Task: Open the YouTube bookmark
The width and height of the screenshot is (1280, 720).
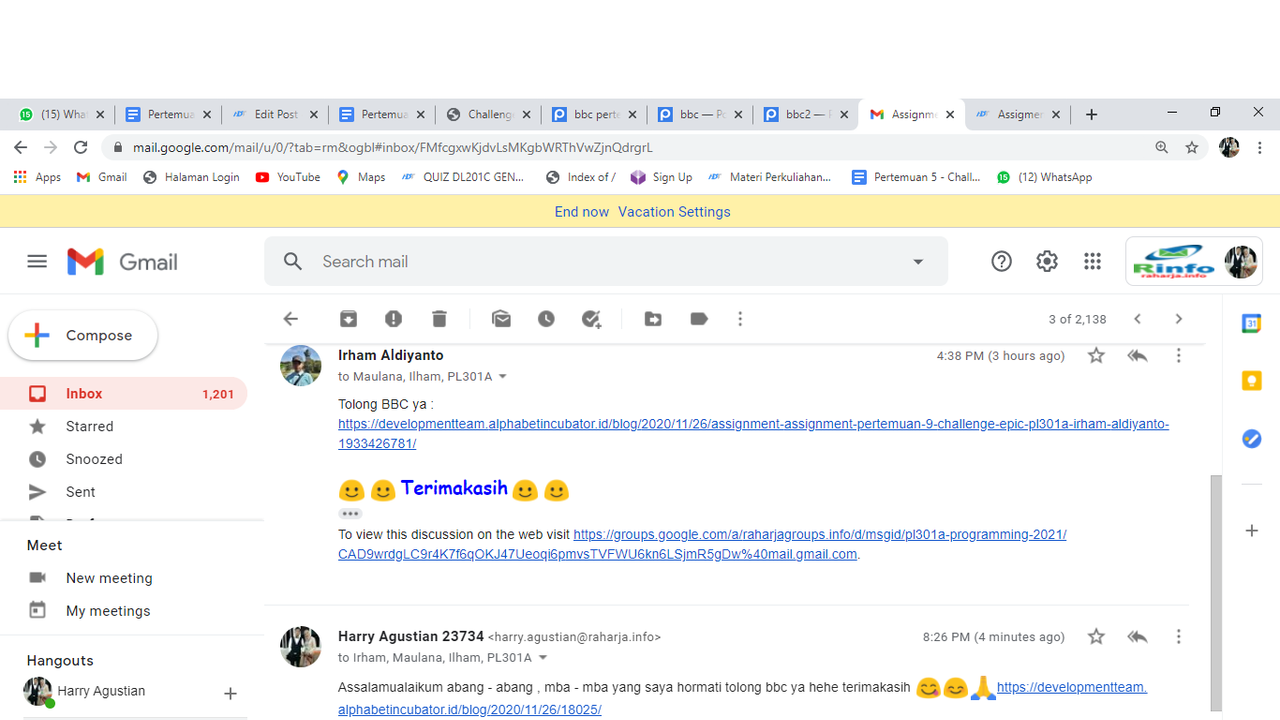Action: pos(288,177)
